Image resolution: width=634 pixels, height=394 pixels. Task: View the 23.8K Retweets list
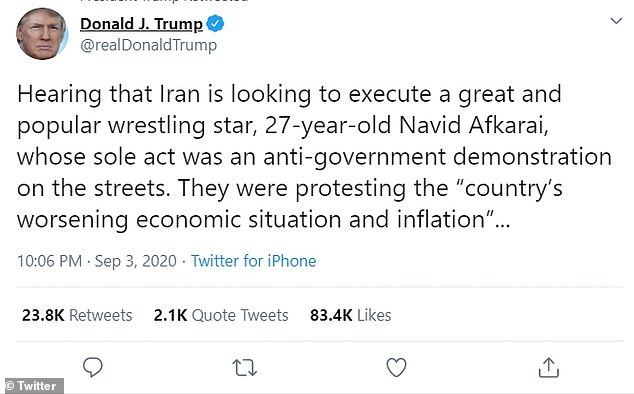point(77,315)
